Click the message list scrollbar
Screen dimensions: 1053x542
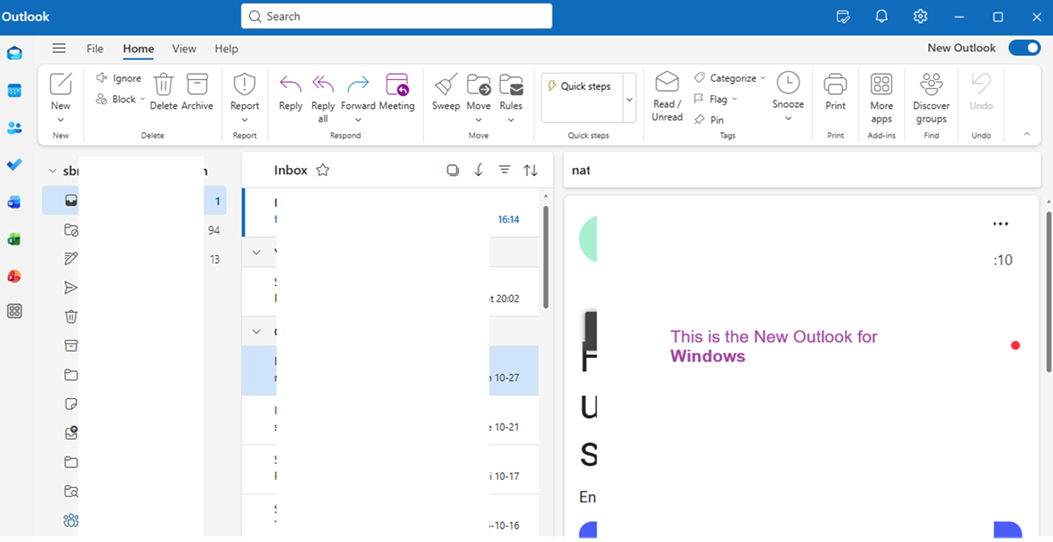point(545,257)
